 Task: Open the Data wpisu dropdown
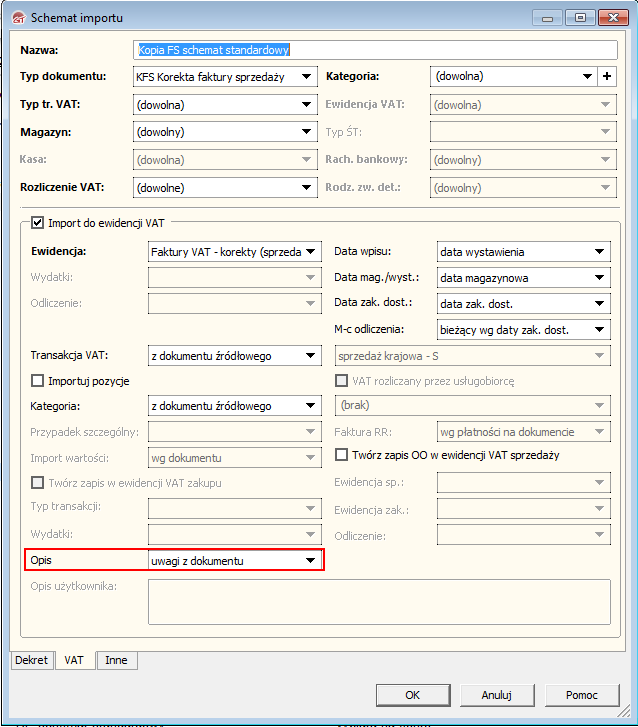tap(599, 252)
